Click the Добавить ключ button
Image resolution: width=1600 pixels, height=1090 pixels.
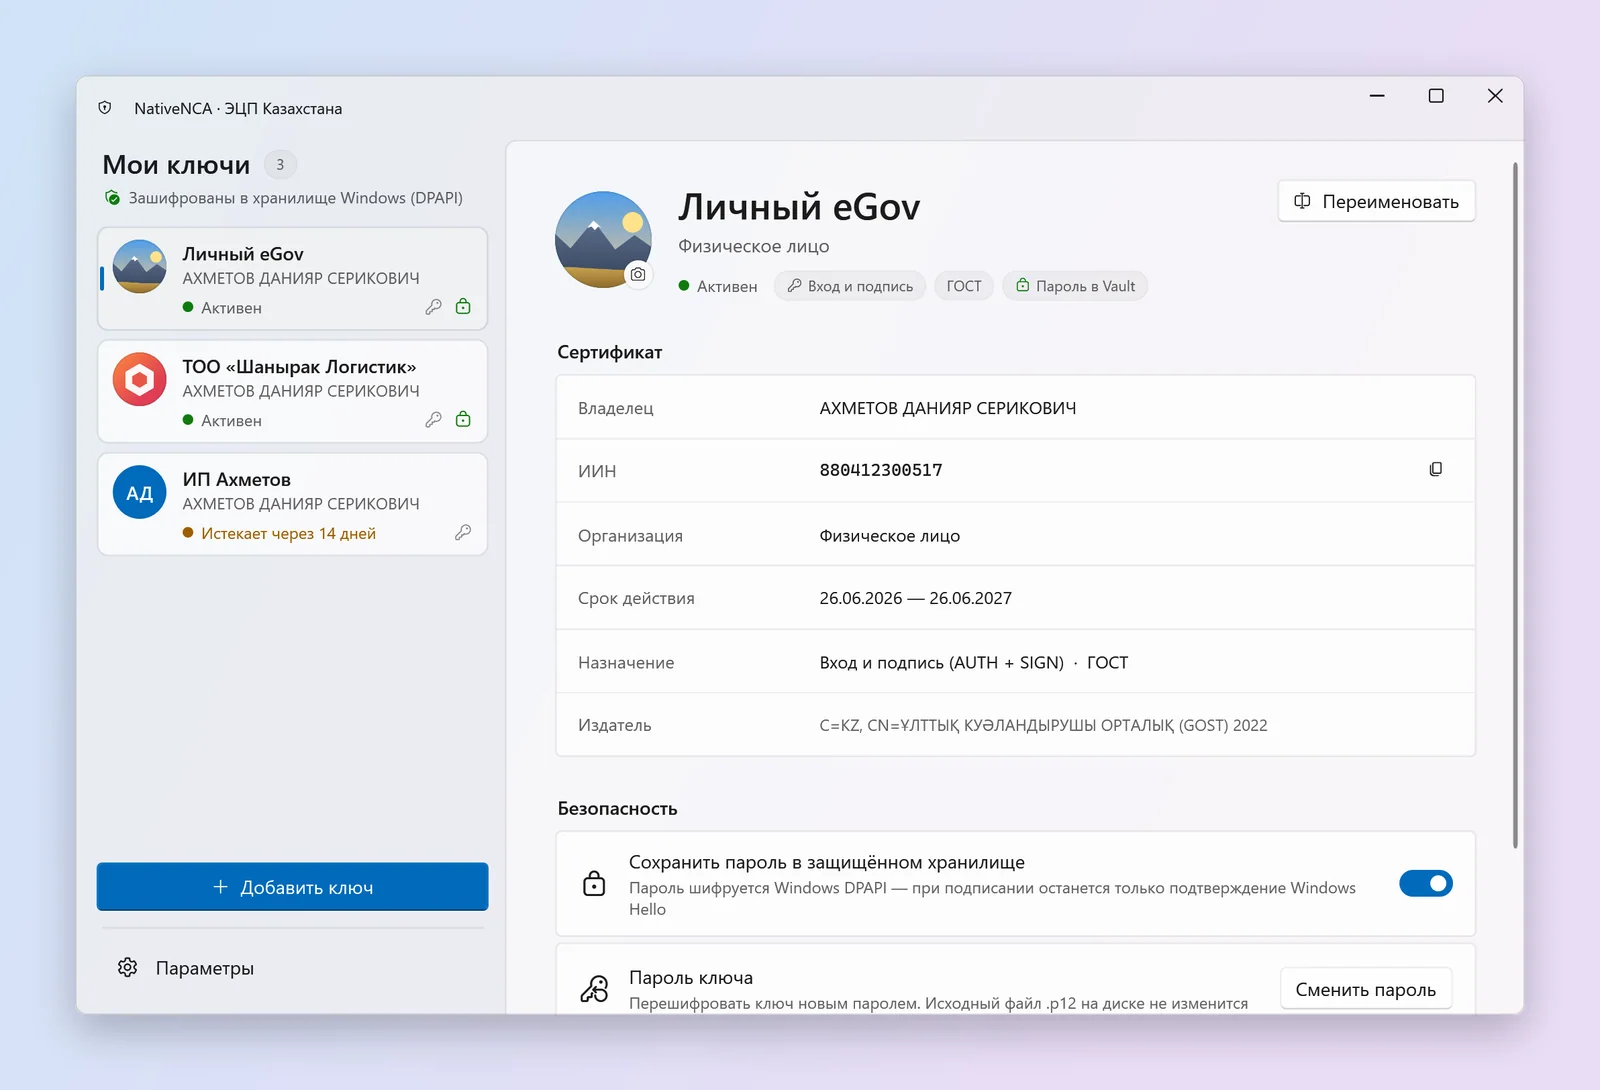click(x=292, y=887)
